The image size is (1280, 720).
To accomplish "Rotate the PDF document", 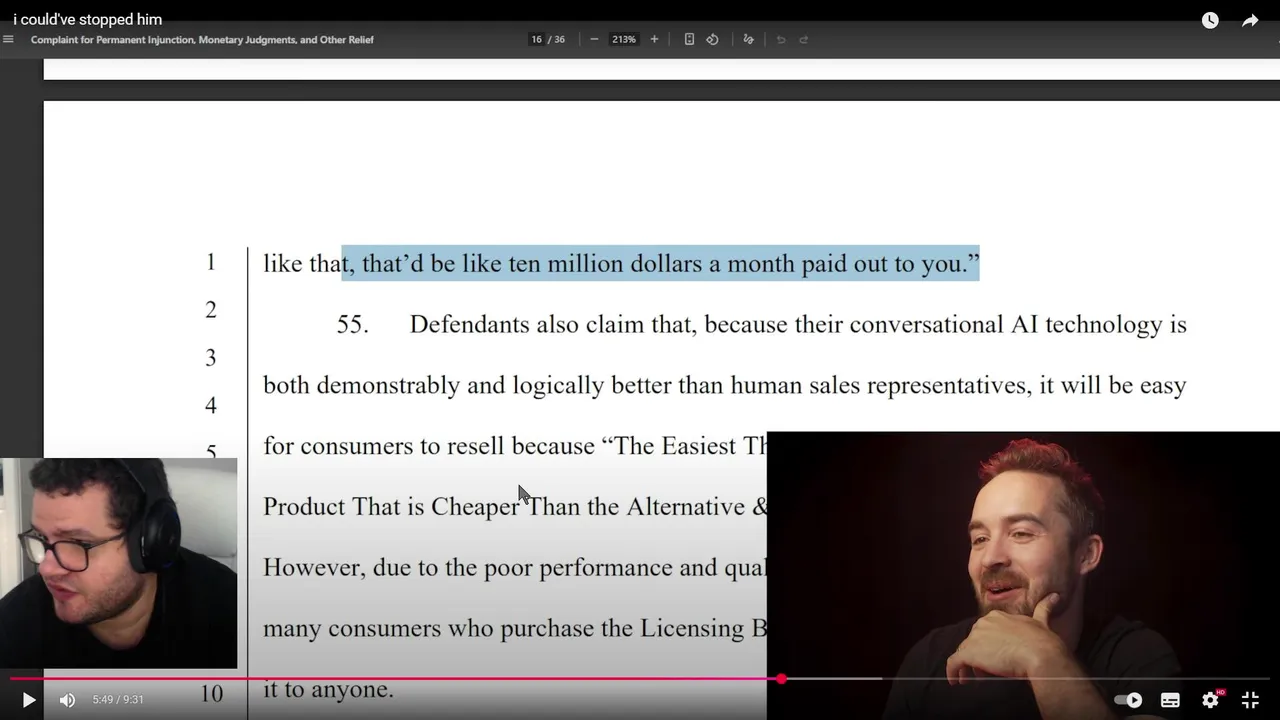I will point(712,39).
